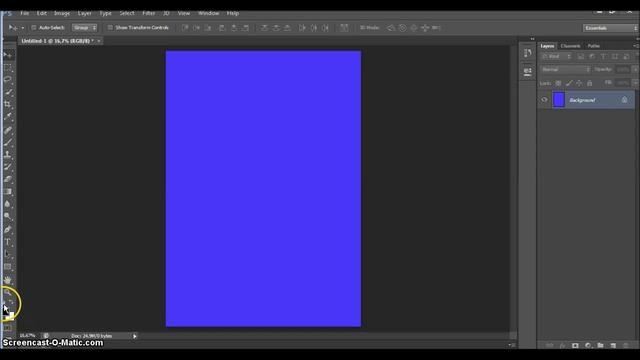Open the File menu
The height and width of the screenshot is (360, 640).
click(x=25, y=13)
